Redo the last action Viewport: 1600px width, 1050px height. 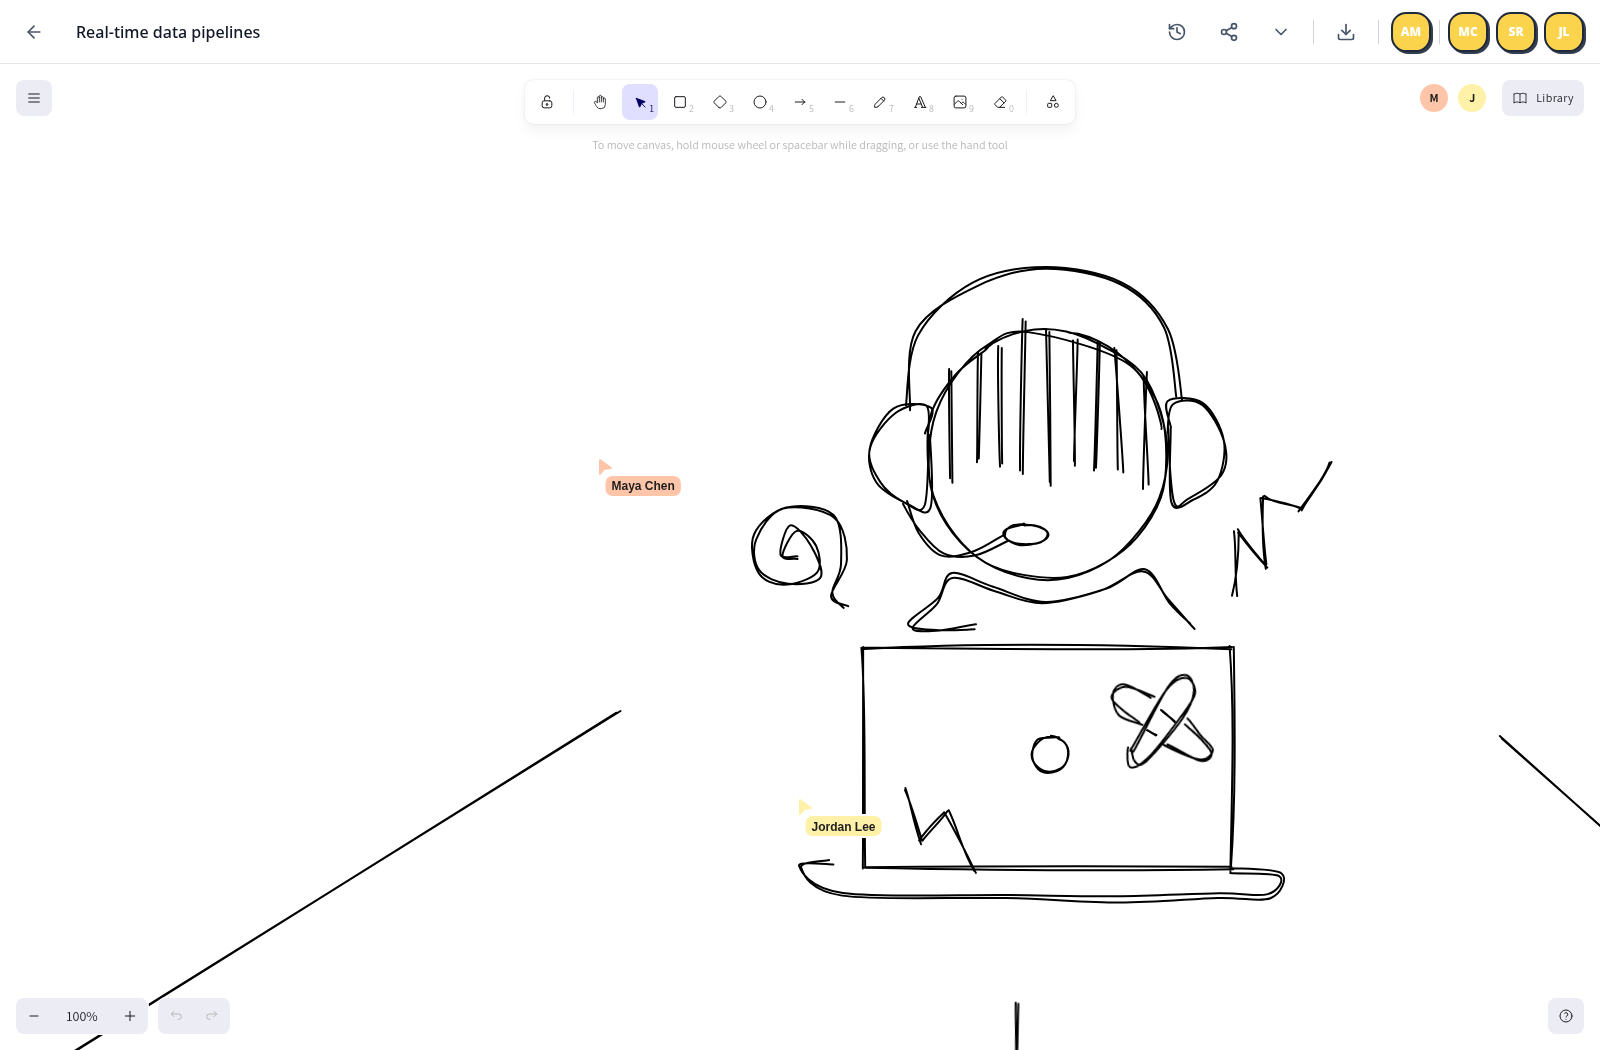pyautogui.click(x=212, y=1016)
